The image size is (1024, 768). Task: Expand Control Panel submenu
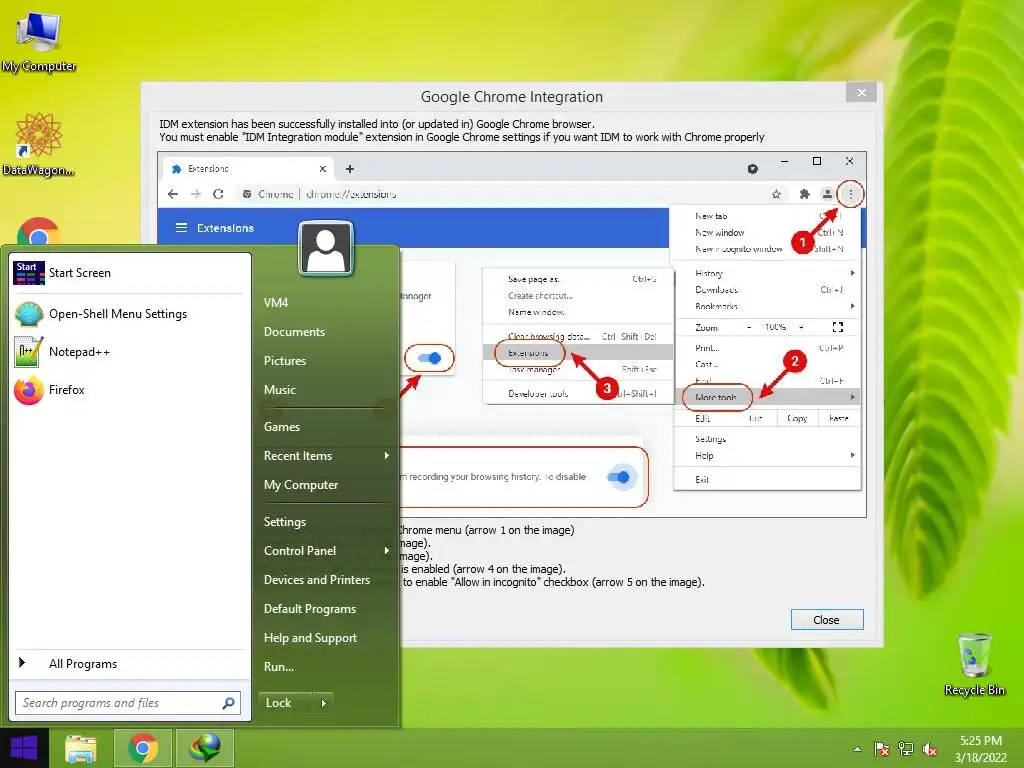click(327, 551)
